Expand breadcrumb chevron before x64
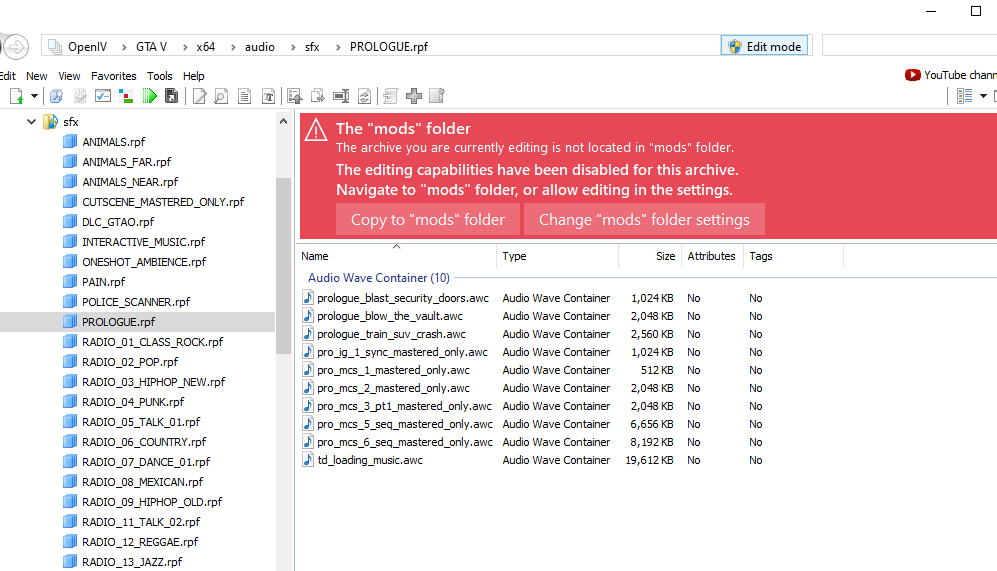 click(185, 47)
